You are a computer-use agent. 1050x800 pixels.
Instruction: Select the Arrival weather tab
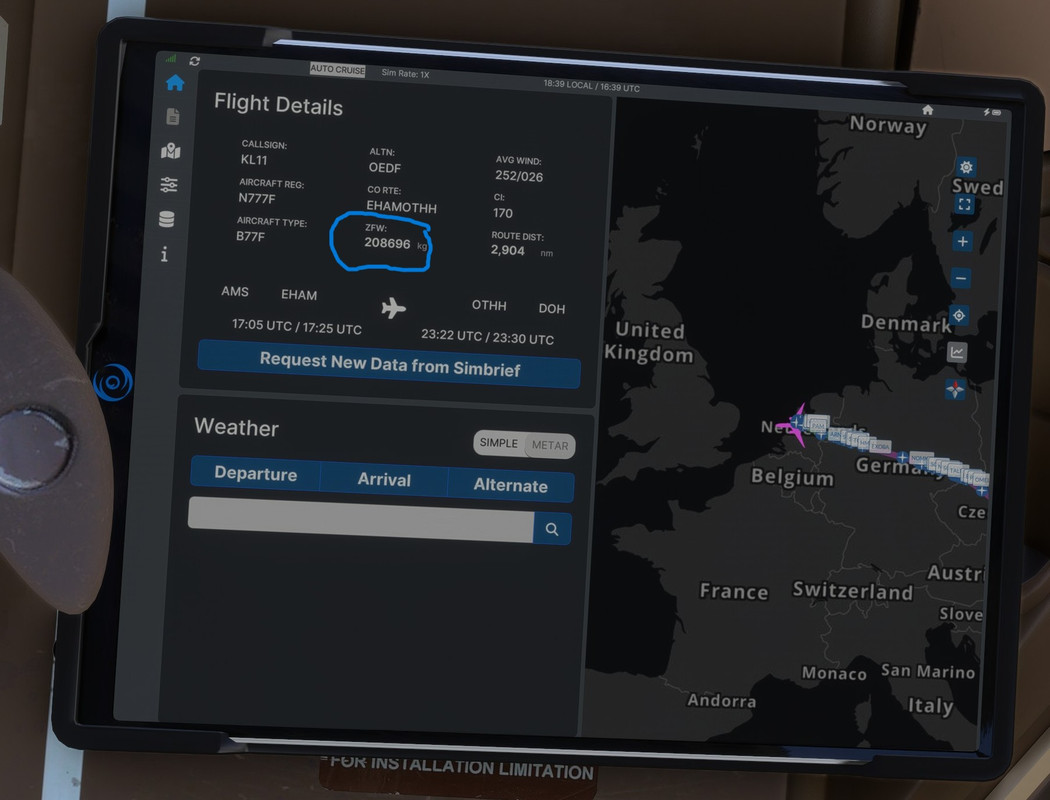[384, 479]
